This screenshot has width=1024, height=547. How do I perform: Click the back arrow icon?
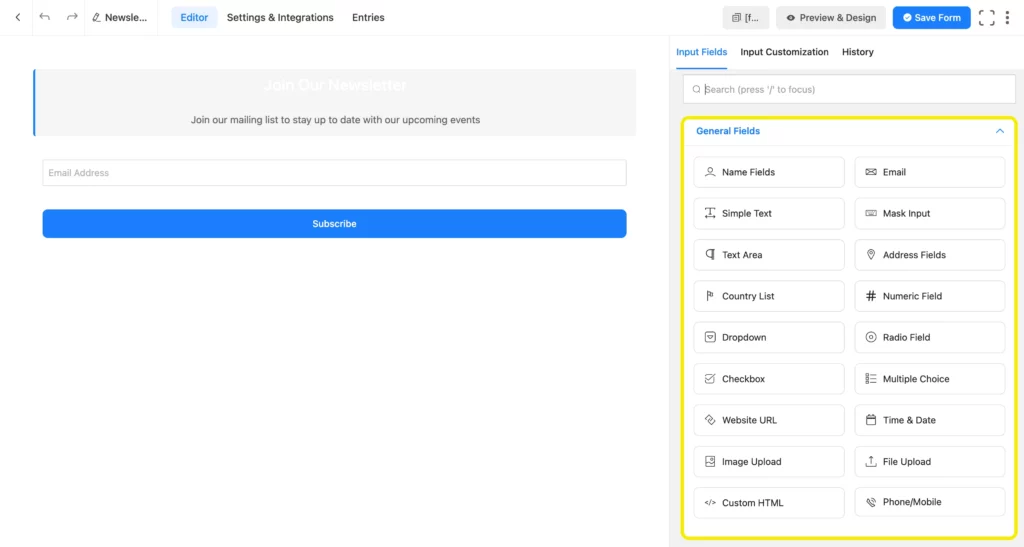click(x=18, y=18)
